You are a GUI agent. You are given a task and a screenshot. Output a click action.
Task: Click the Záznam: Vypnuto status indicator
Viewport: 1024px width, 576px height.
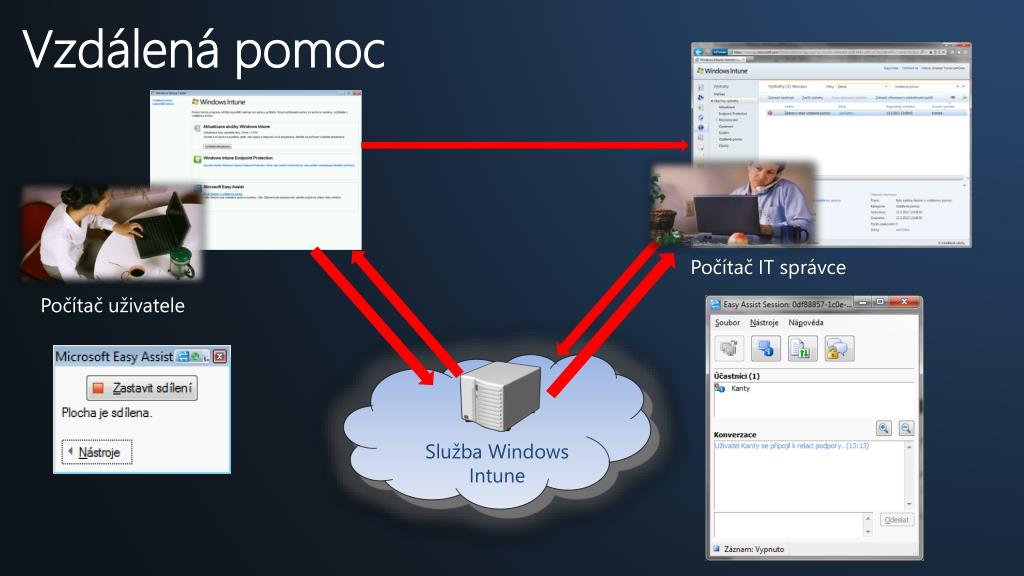coord(748,549)
